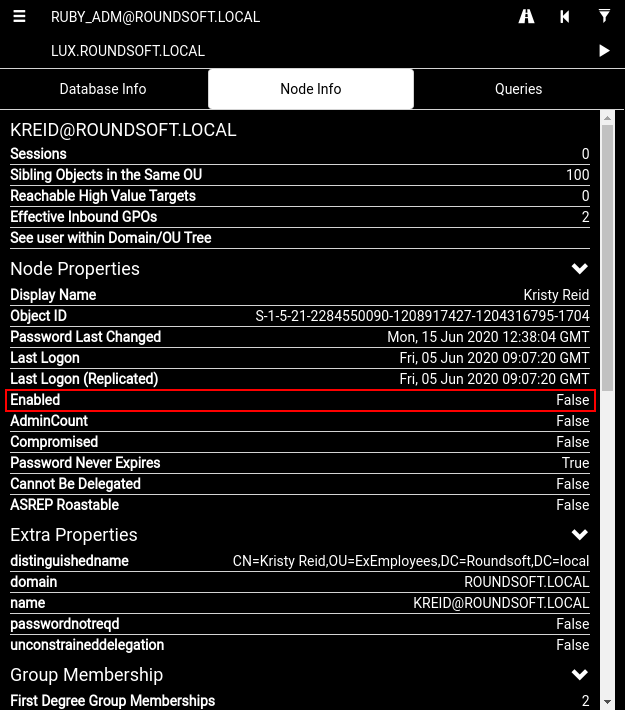Image resolution: width=625 pixels, height=710 pixels.
Task: Click the scrollbar down arrow
Action: (606, 701)
